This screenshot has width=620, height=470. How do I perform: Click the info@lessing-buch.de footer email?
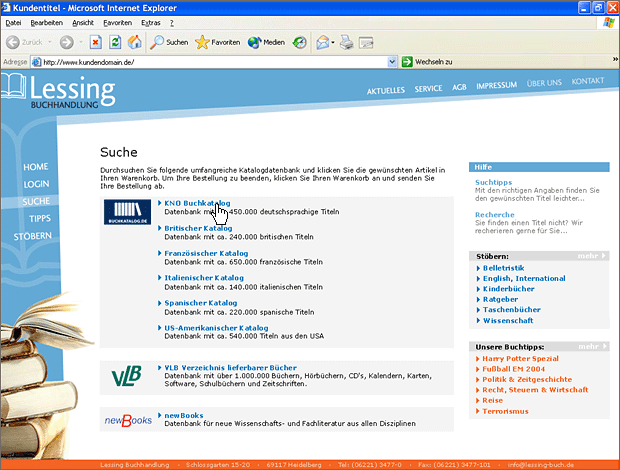coord(541,465)
